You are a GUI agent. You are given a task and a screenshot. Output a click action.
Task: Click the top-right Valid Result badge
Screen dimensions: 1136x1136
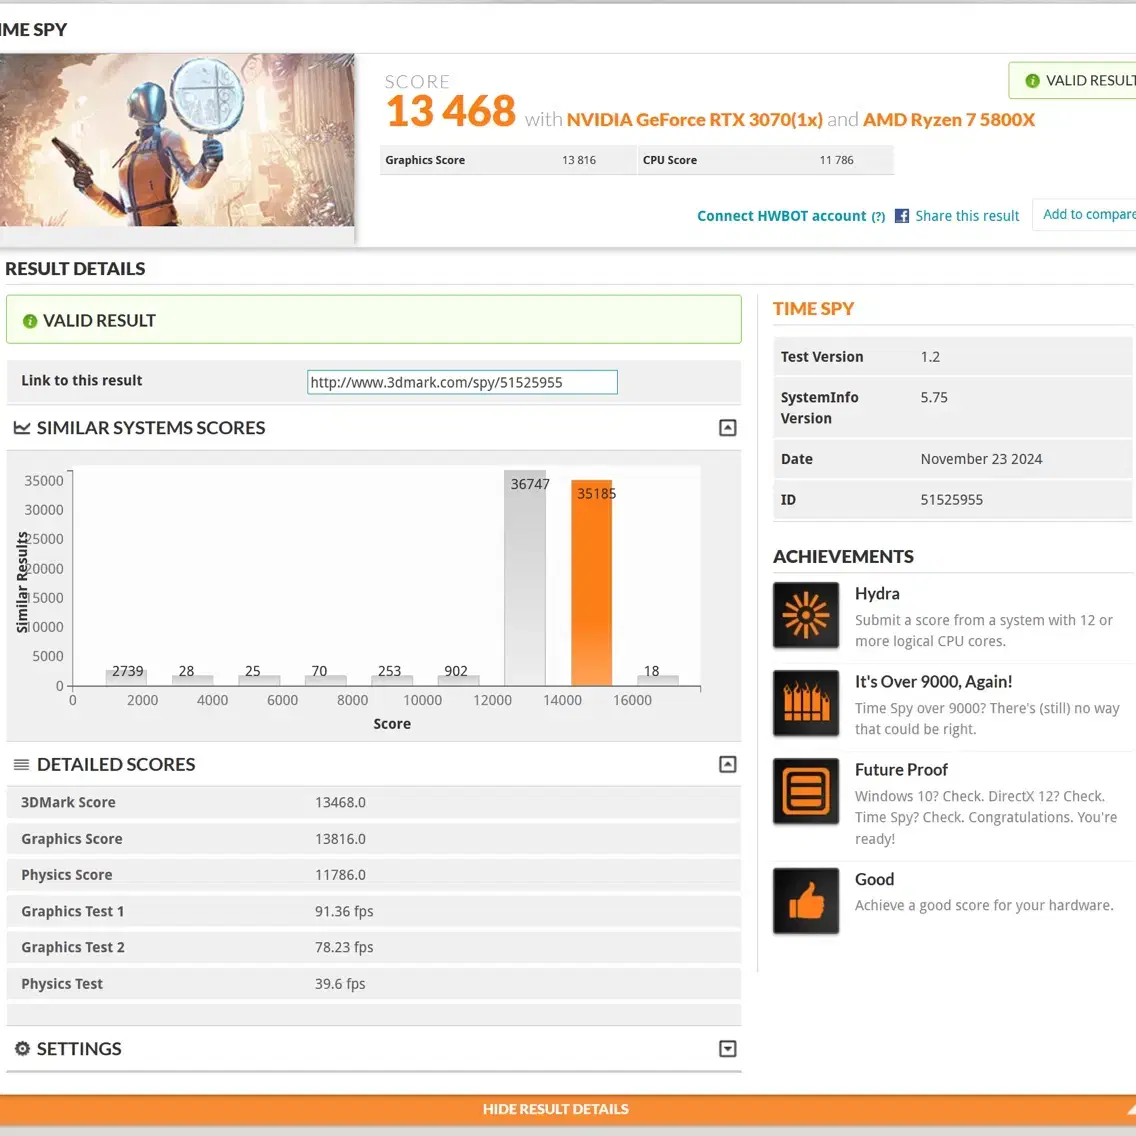tap(1072, 80)
